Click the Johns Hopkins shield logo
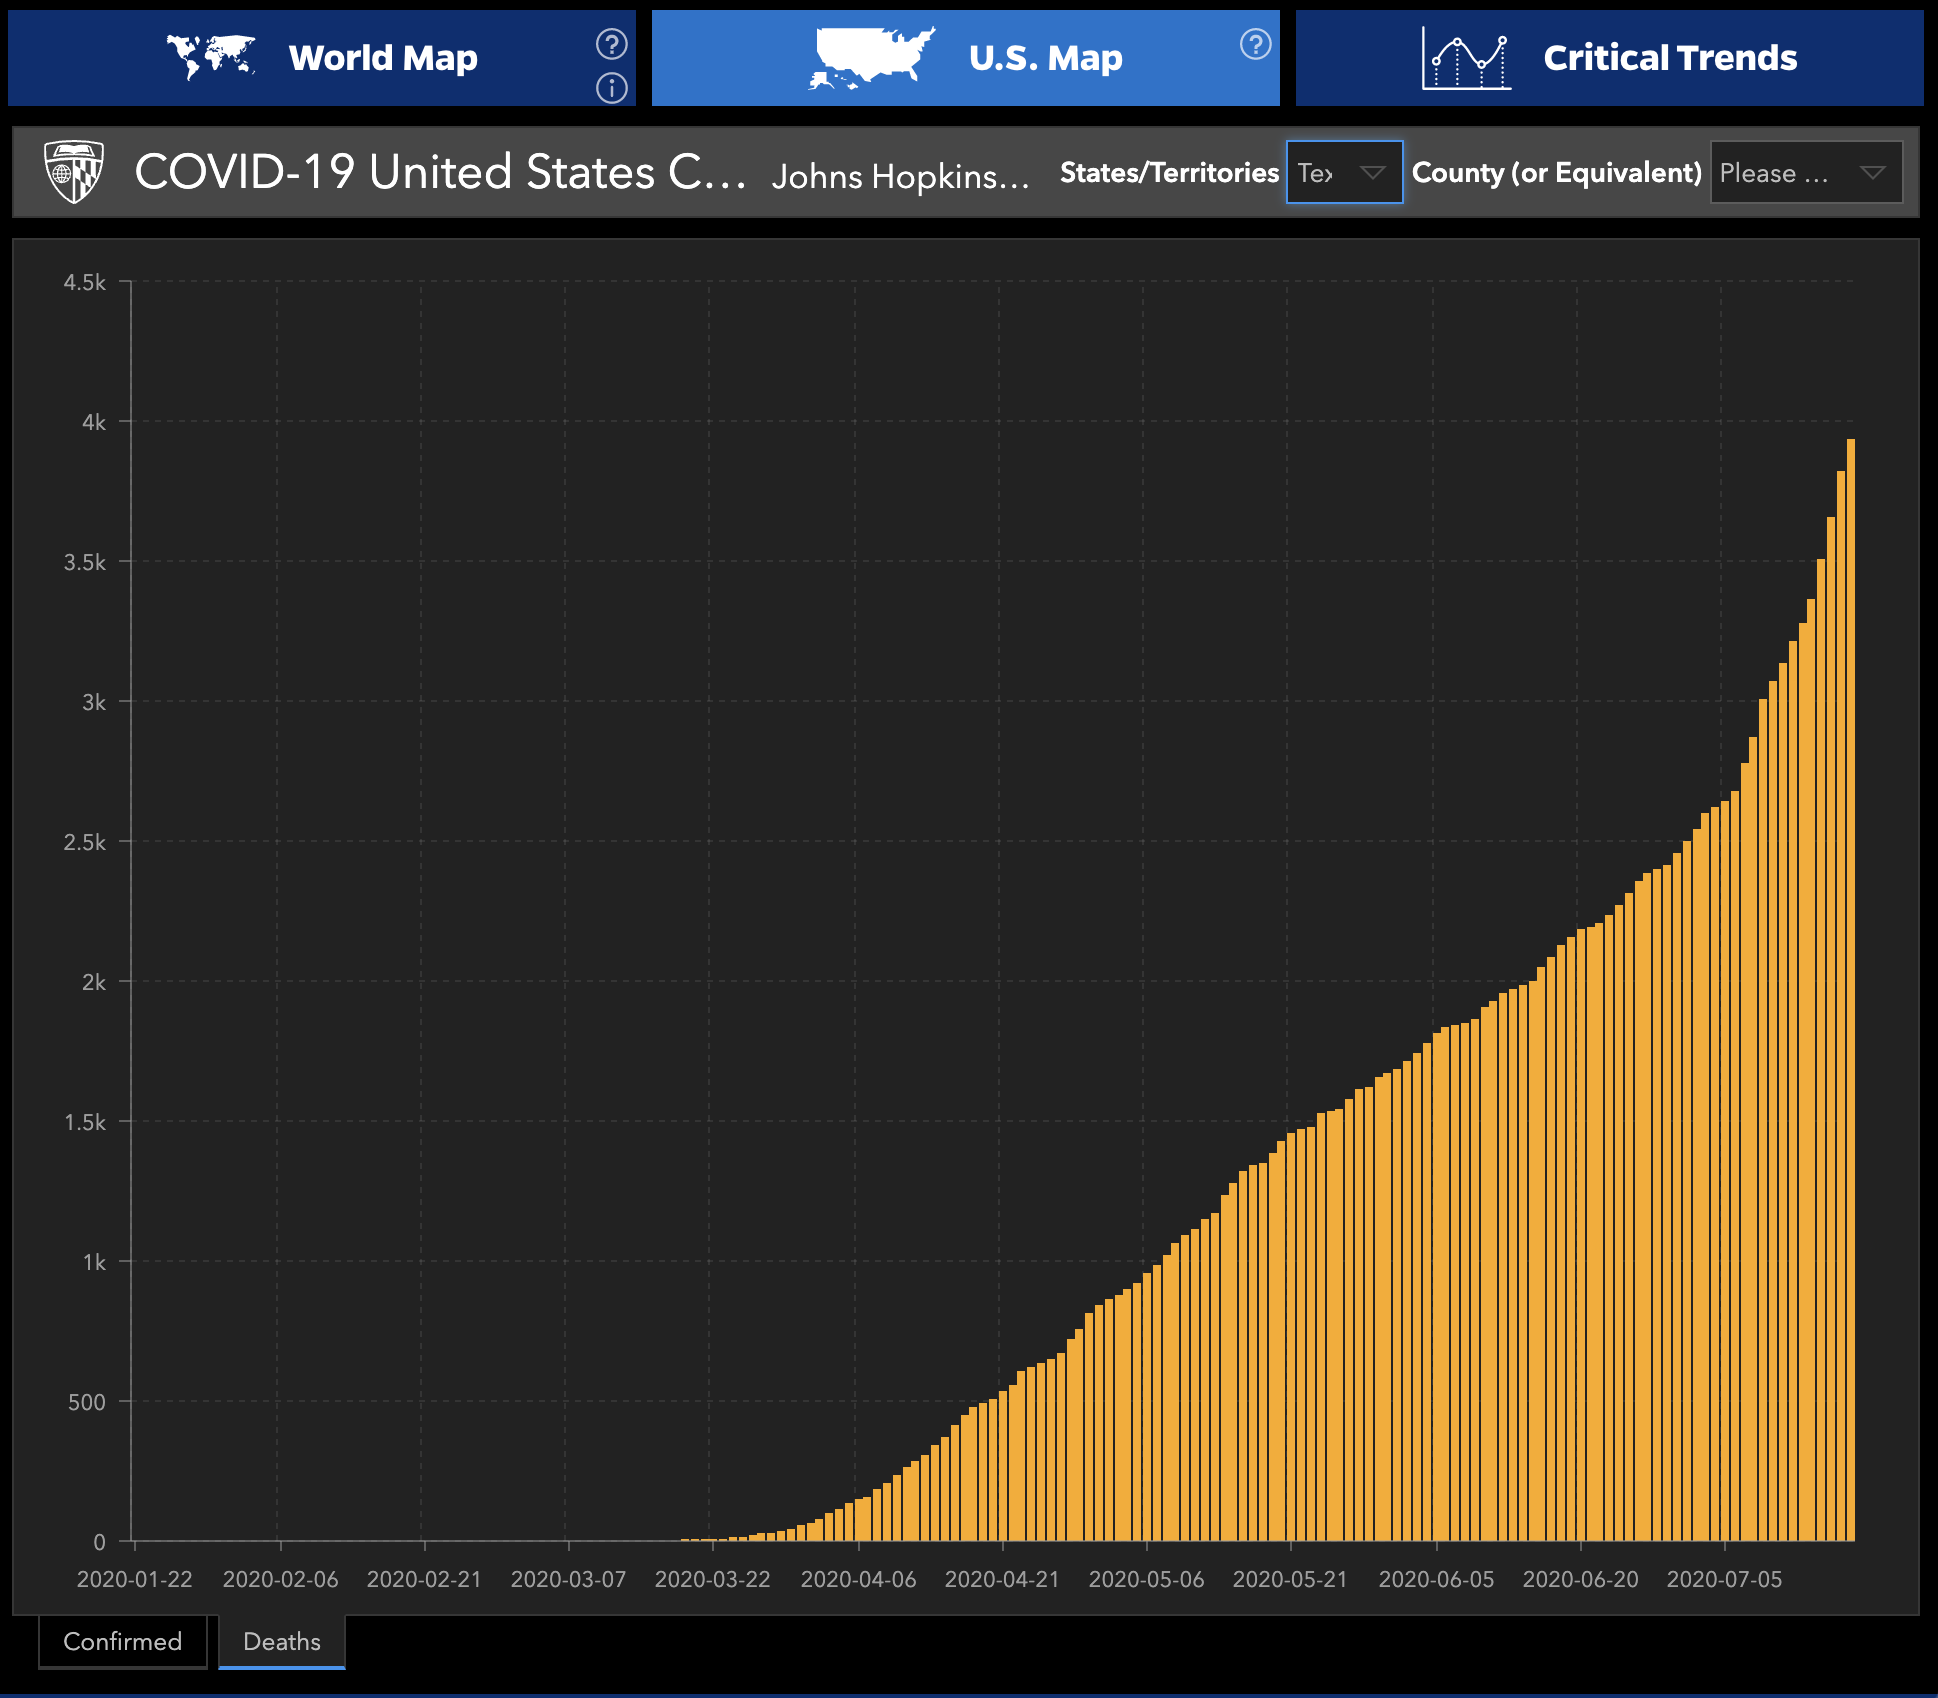The image size is (1938, 1698). tap(74, 172)
